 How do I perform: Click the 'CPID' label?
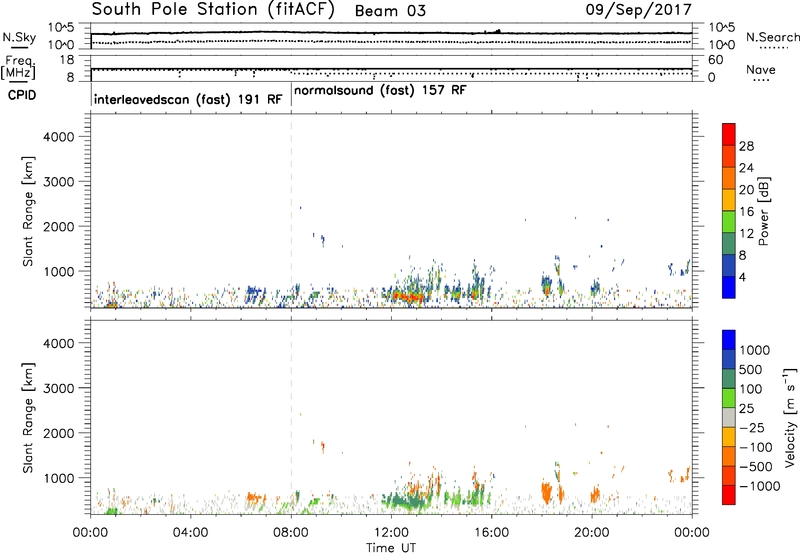coord(22,95)
